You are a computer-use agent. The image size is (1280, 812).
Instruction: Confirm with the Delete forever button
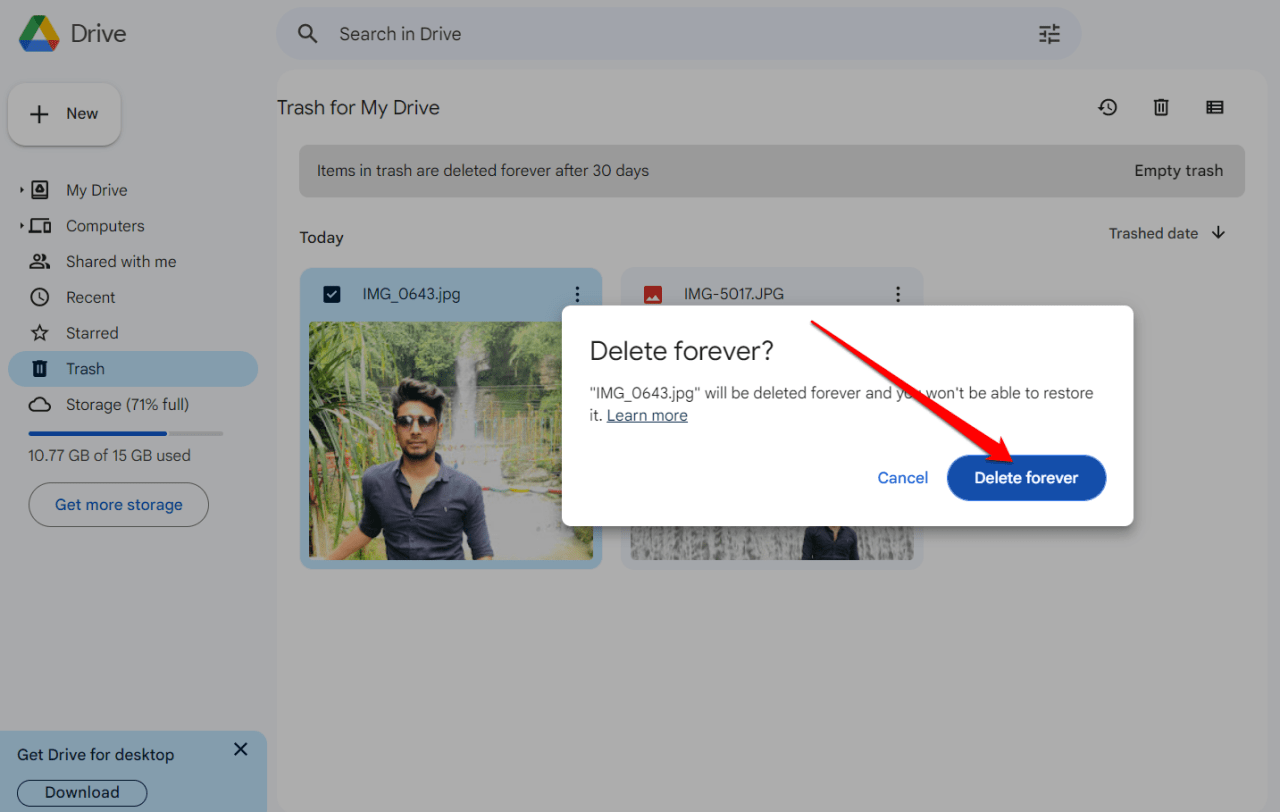(1026, 477)
